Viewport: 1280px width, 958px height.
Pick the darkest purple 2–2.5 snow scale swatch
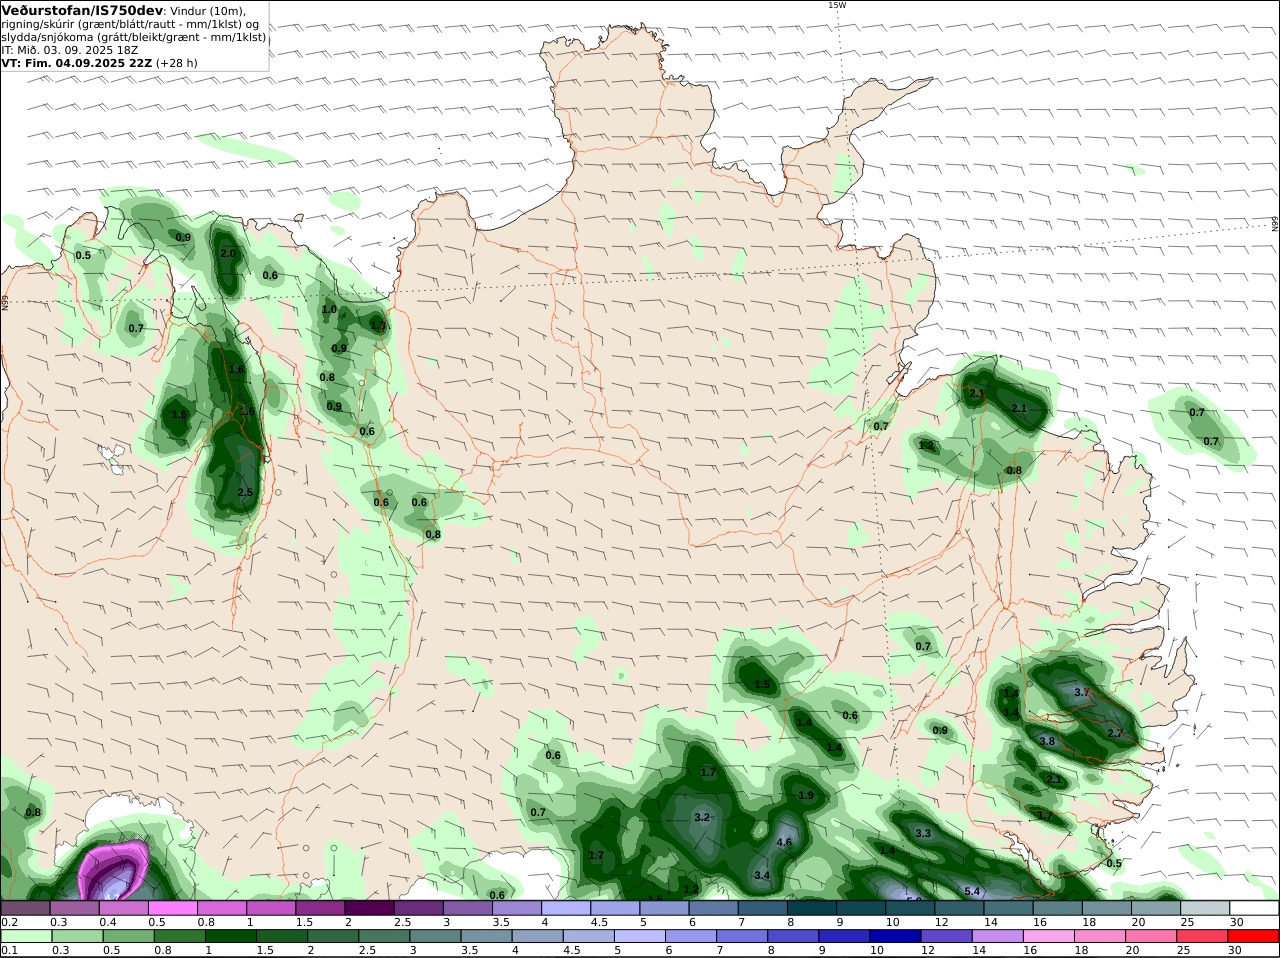point(370,907)
